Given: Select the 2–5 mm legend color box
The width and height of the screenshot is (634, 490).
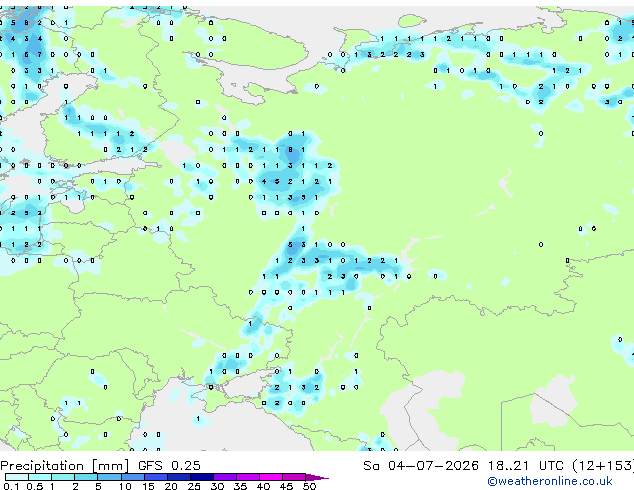Looking at the screenshot, I should [x=86, y=477].
